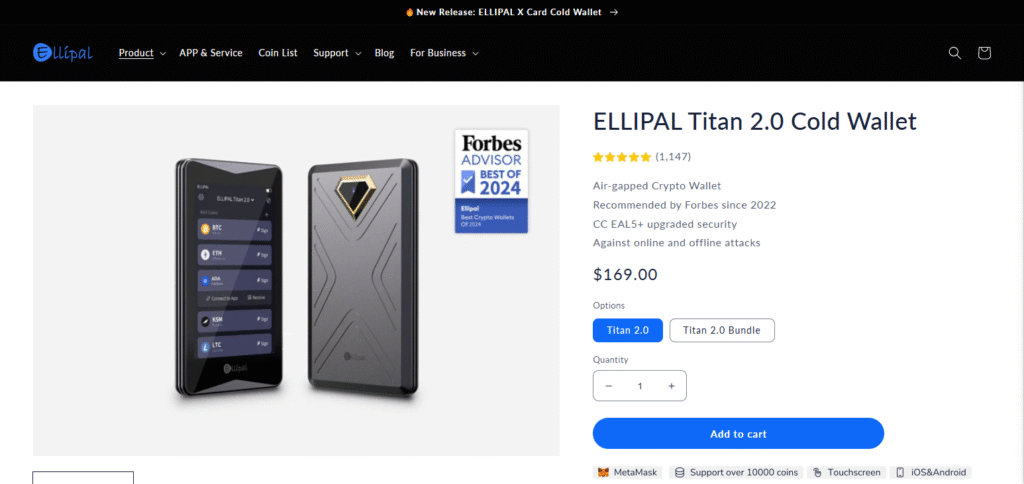Expand the For Business dropdown menu
Image resolution: width=1024 pixels, height=484 pixels.
(444, 53)
